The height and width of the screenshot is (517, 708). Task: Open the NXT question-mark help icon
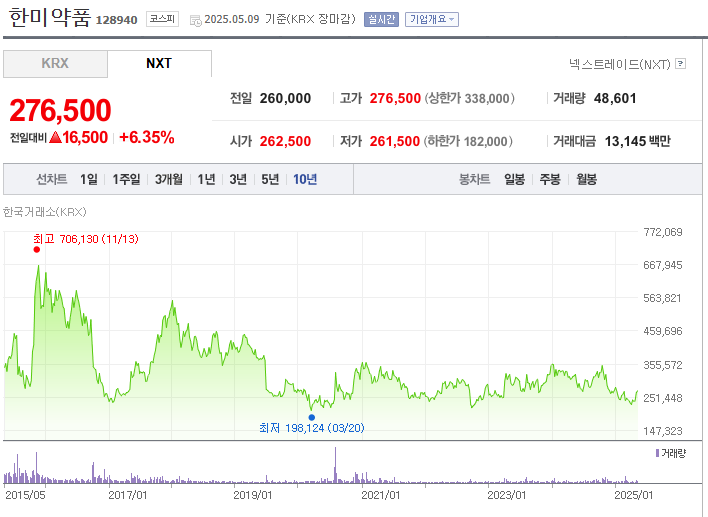point(680,64)
